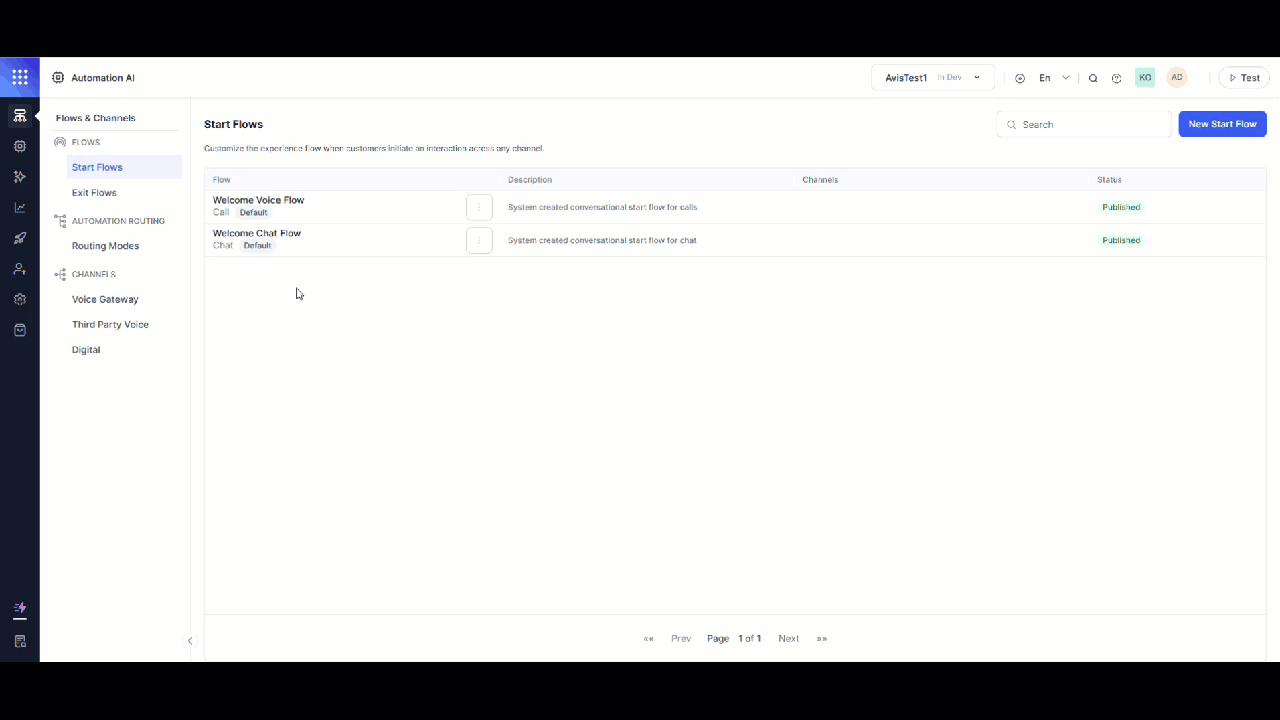This screenshot has width=1280, height=720.
Task: Collapse the Flows & Channels side panel
Action: [190, 641]
